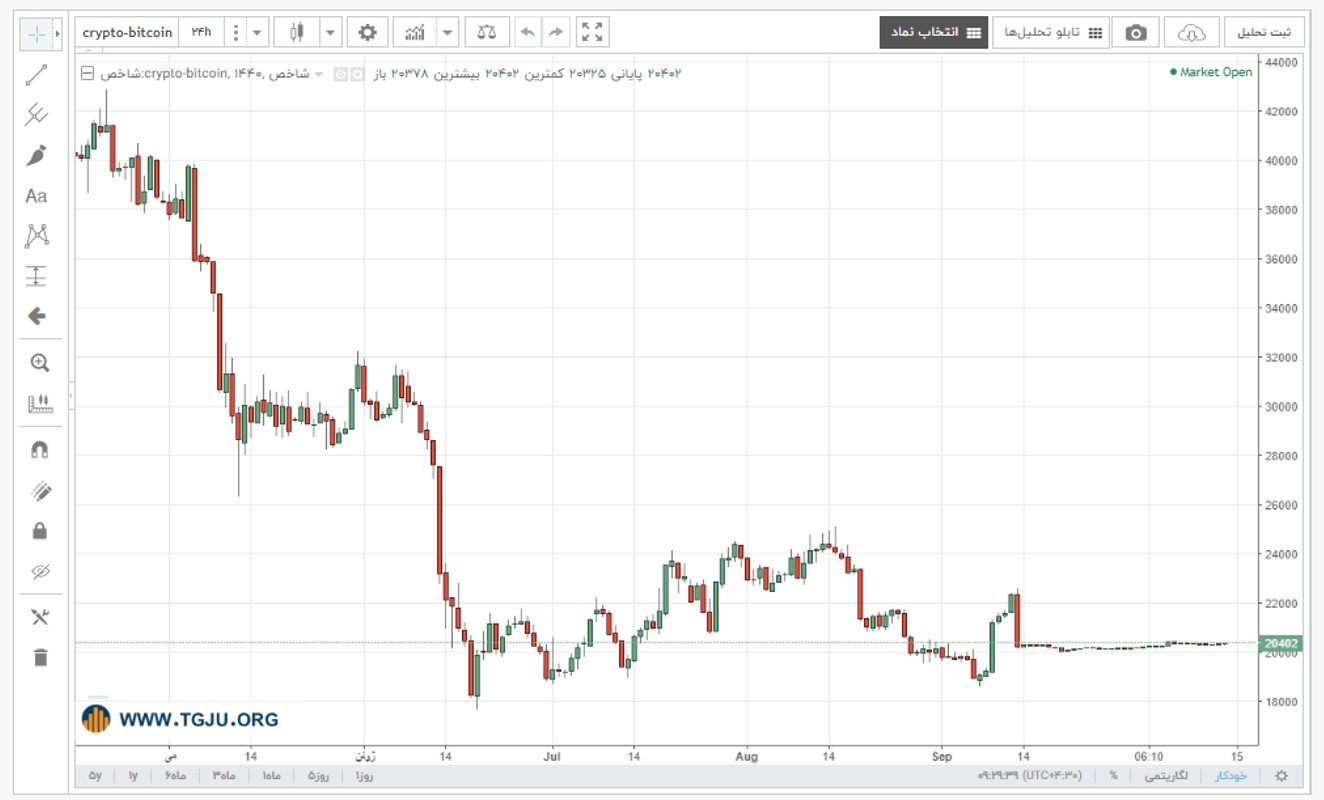The height and width of the screenshot is (800, 1324).
Task: Toggle auto scale (خودکار)
Action: point(1231,776)
